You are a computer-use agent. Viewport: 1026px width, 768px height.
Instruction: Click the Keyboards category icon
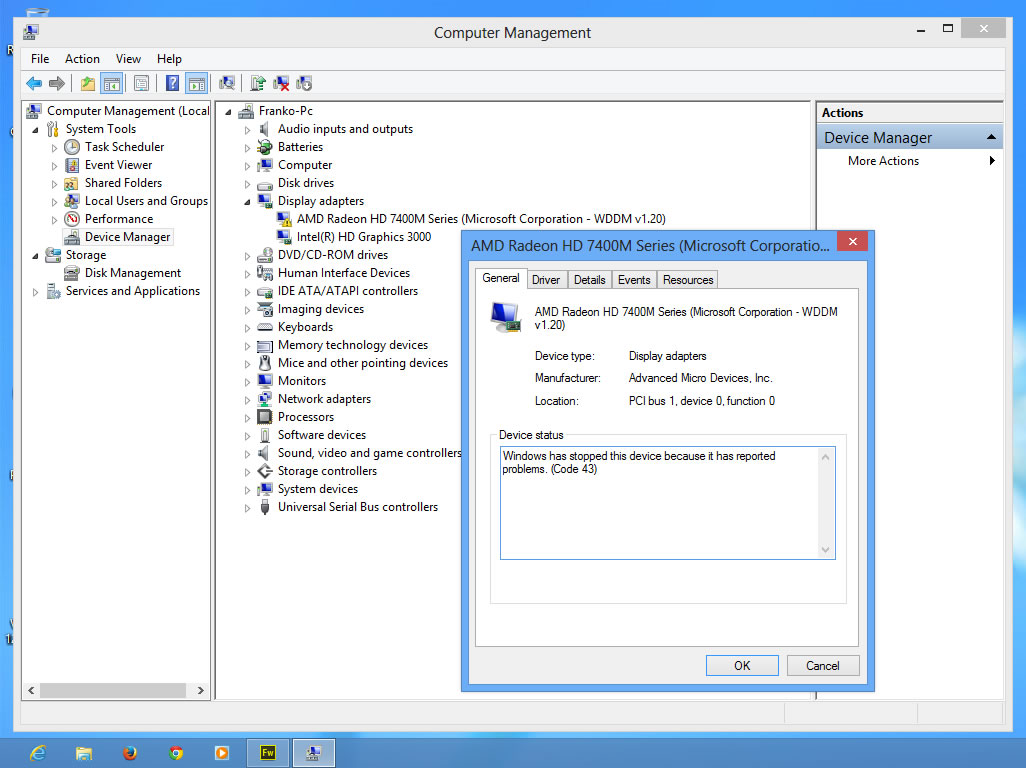coord(265,327)
